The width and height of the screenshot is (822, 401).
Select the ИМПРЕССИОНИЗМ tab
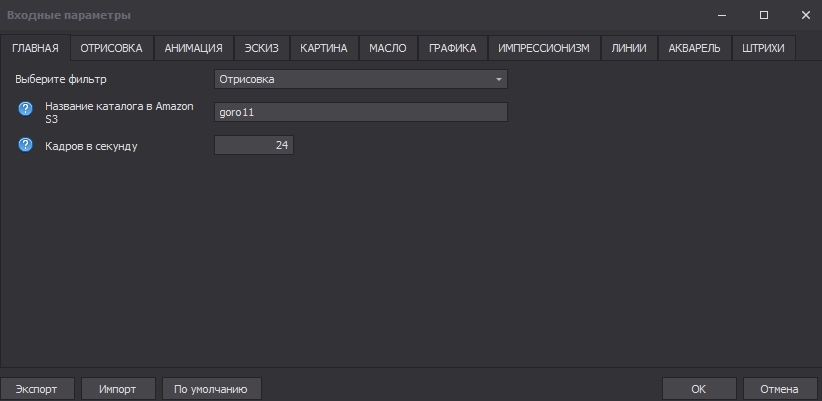click(544, 48)
